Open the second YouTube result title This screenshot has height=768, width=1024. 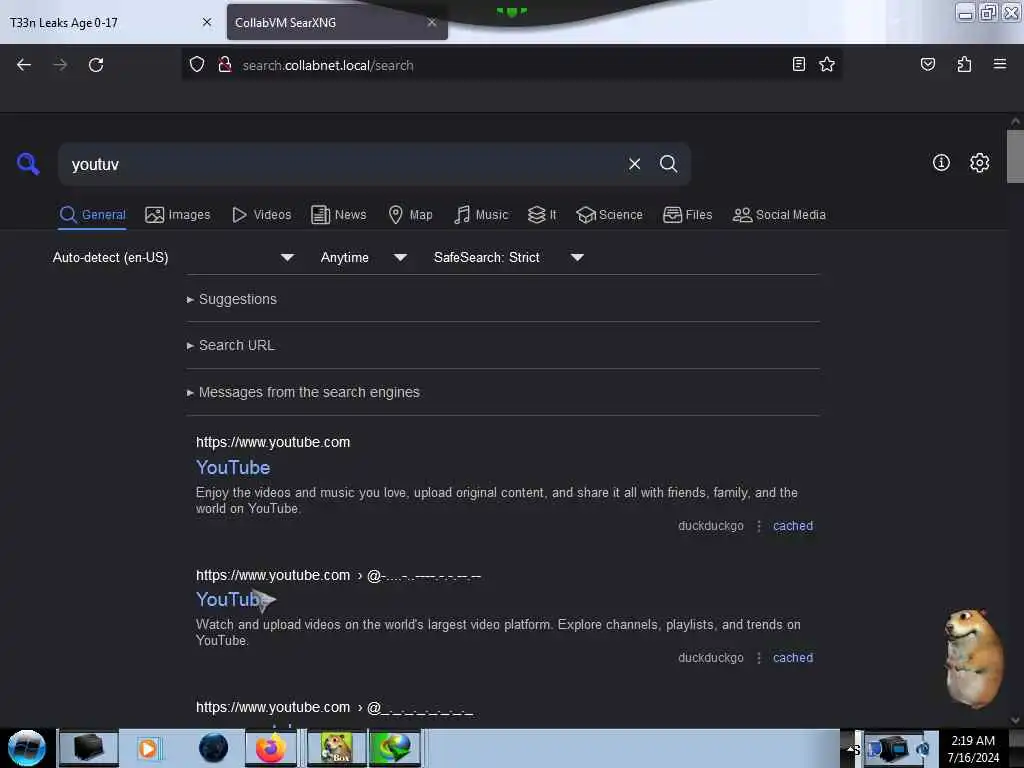click(x=233, y=600)
